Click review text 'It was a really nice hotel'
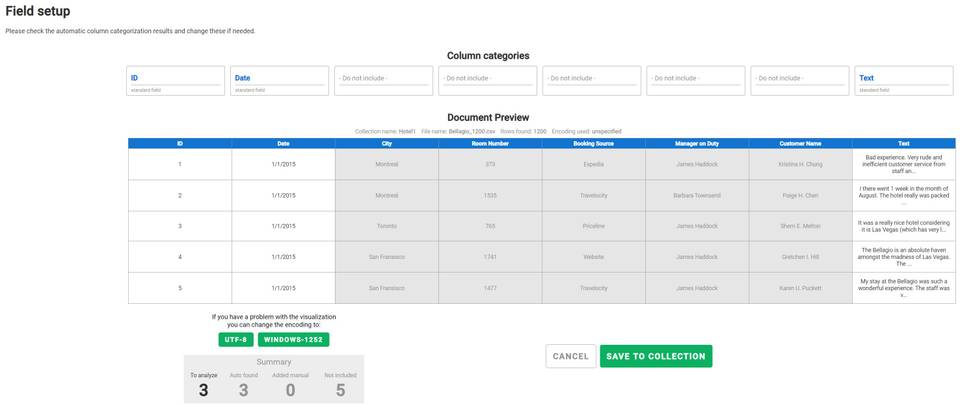 click(x=904, y=226)
